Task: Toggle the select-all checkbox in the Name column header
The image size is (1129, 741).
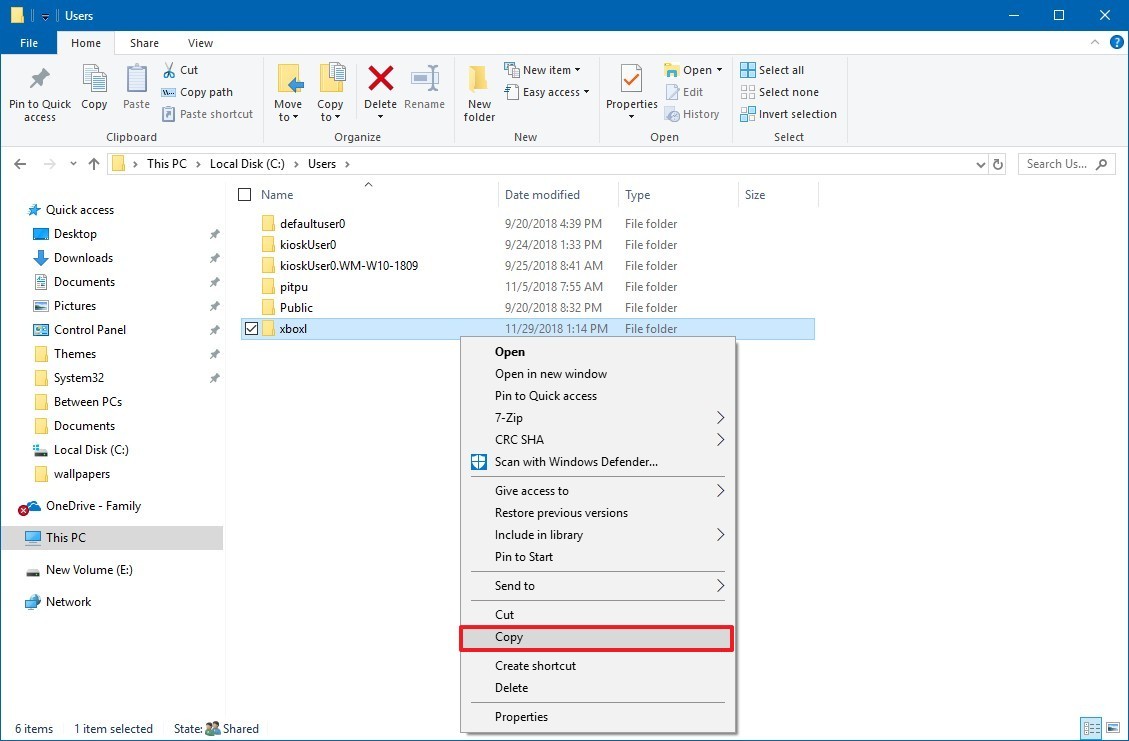Action: coord(244,194)
